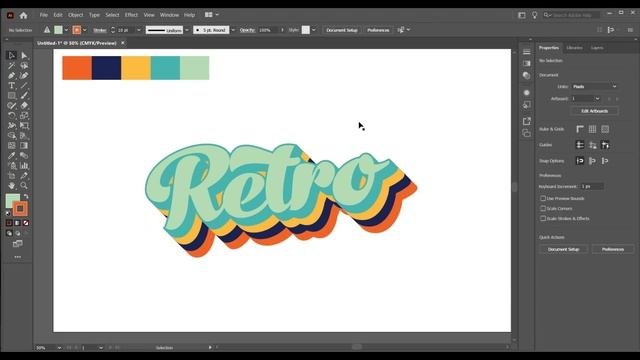The height and width of the screenshot is (360, 640).
Task: Select the Line Segment tool
Action: [x=24, y=85]
